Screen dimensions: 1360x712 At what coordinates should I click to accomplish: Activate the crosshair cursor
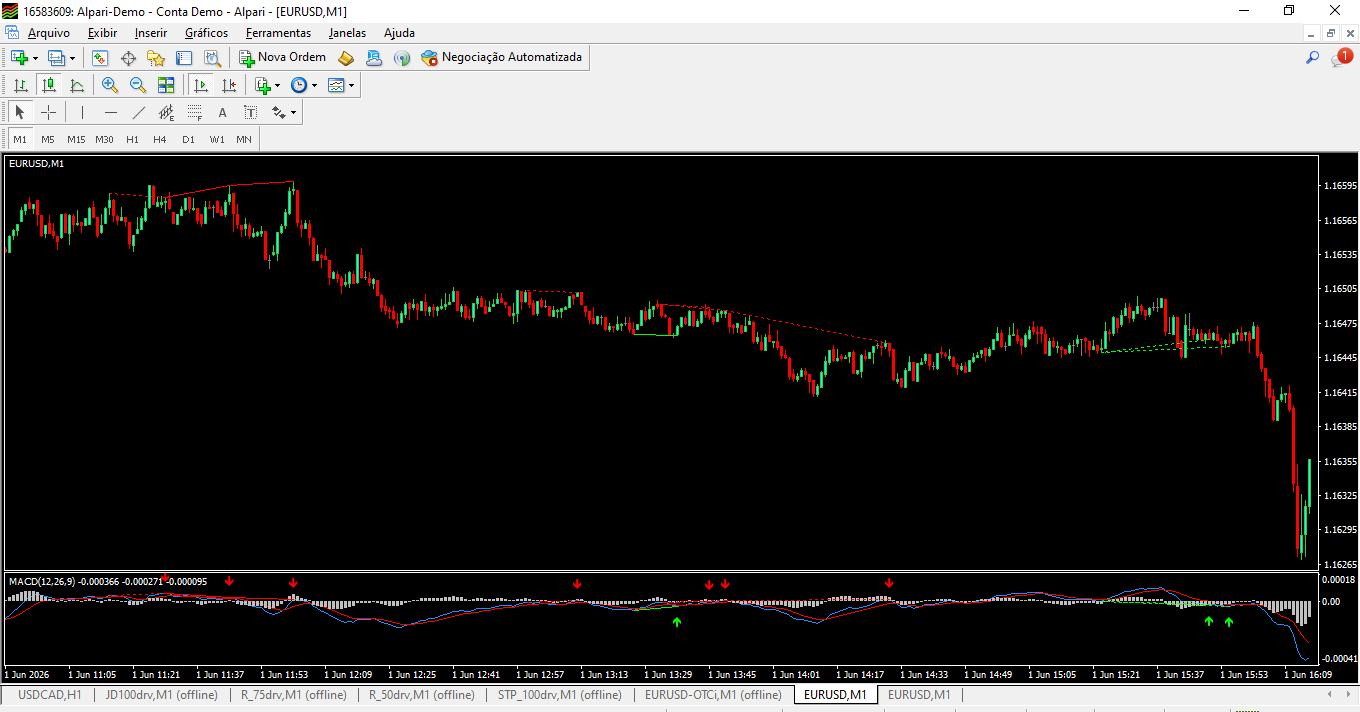48,112
